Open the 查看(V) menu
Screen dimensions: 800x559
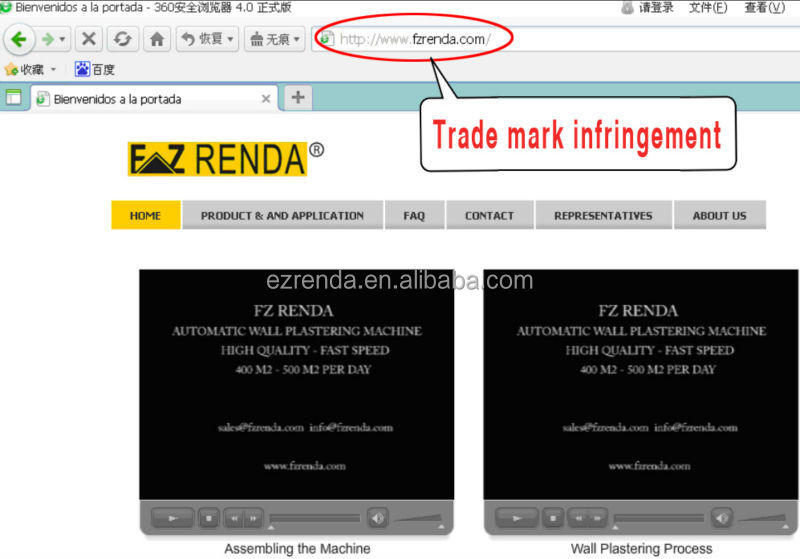(x=764, y=8)
